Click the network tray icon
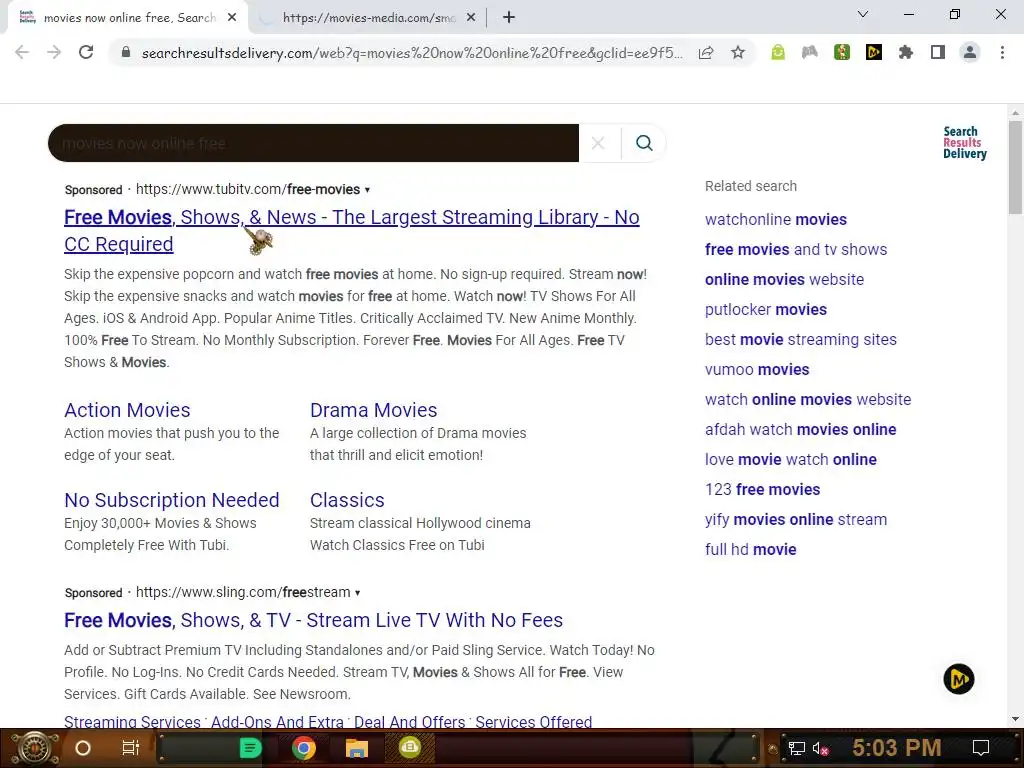The width and height of the screenshot is (1024, 768). pos(797,748)
